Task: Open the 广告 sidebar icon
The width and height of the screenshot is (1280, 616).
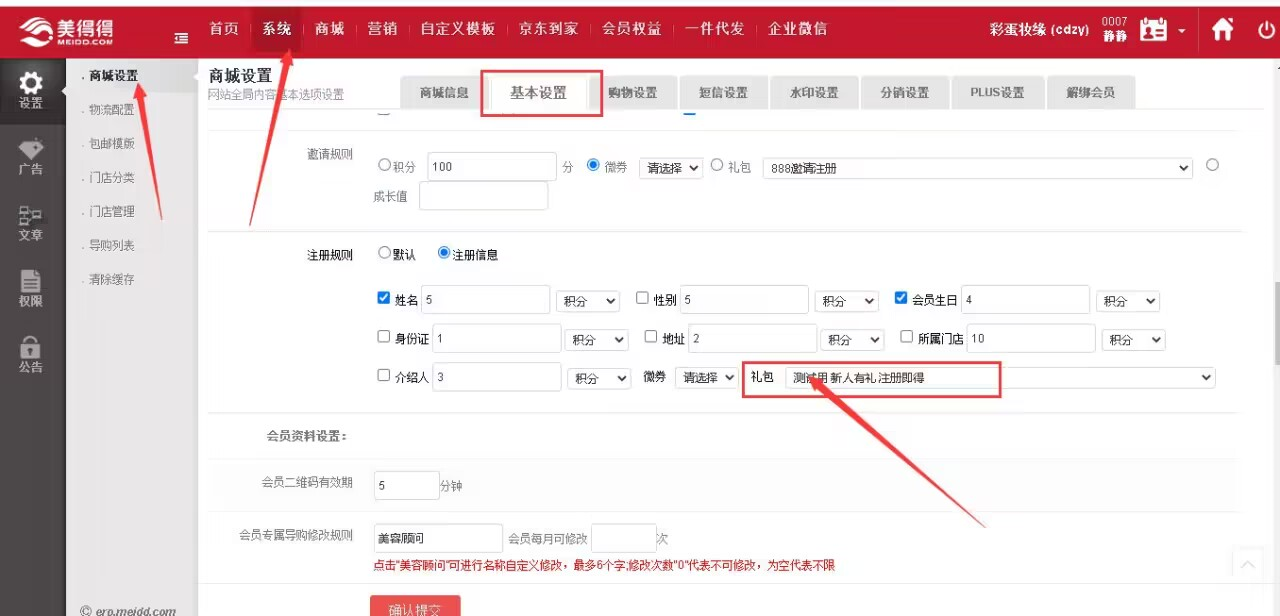Action: [x=31, y=150]
